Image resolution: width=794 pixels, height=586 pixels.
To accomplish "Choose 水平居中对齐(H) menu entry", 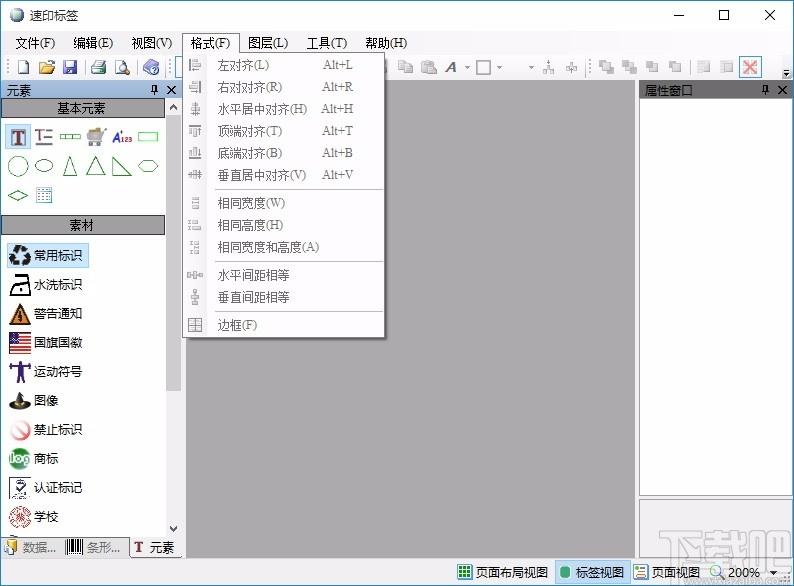I will pos(283,109).
